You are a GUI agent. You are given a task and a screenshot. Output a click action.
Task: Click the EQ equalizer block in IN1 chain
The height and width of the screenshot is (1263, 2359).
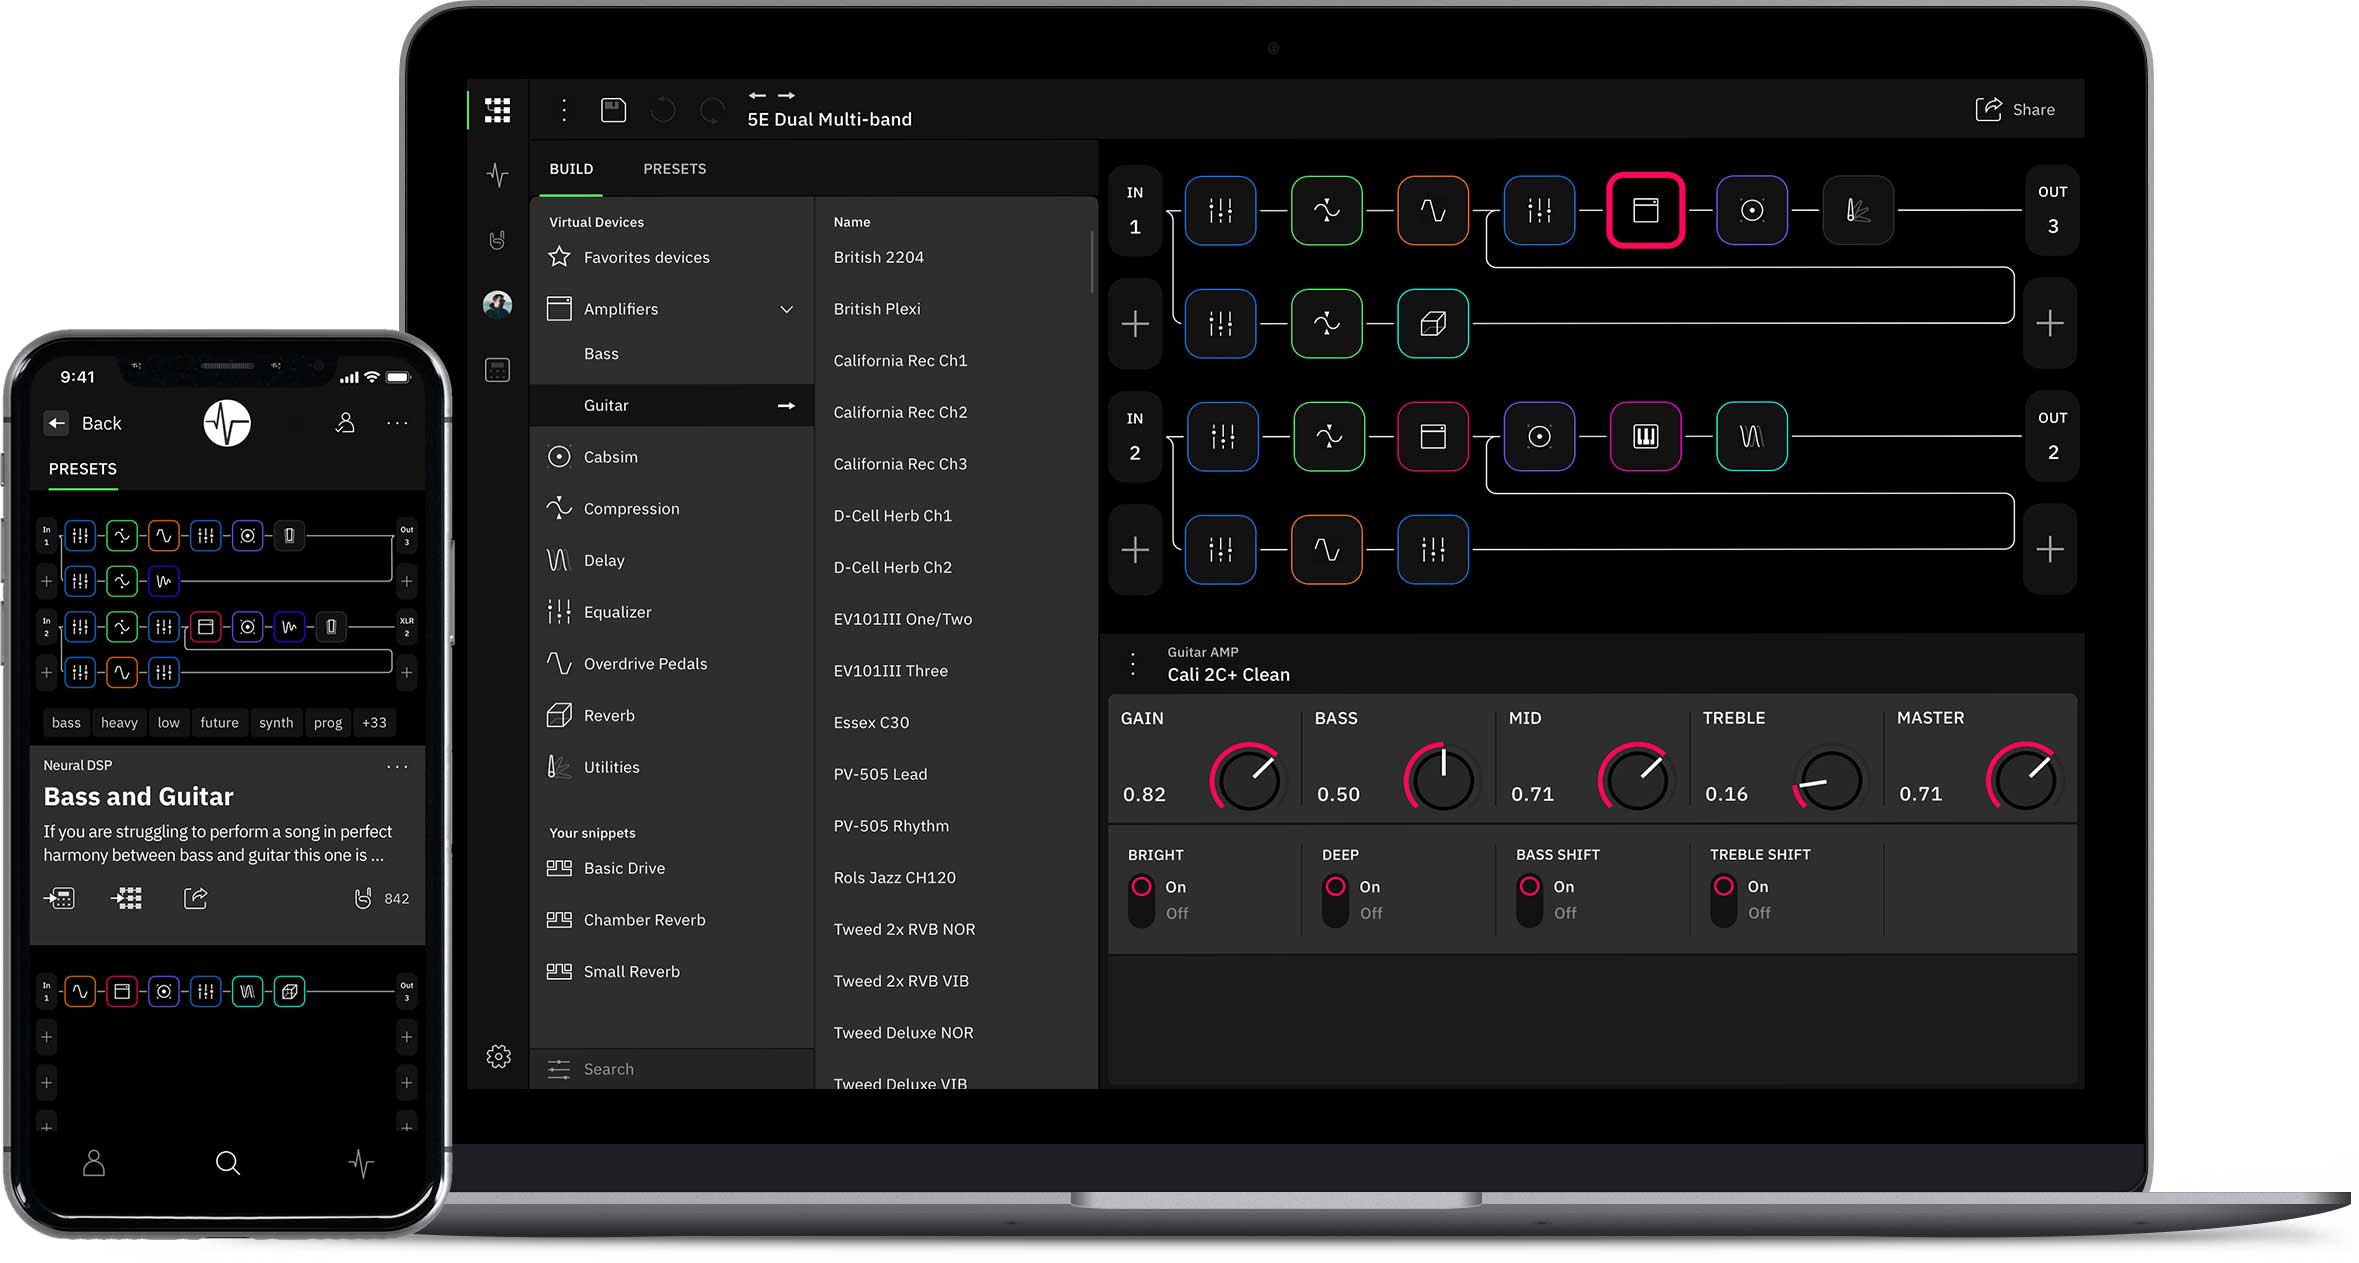pos(1223,210)
